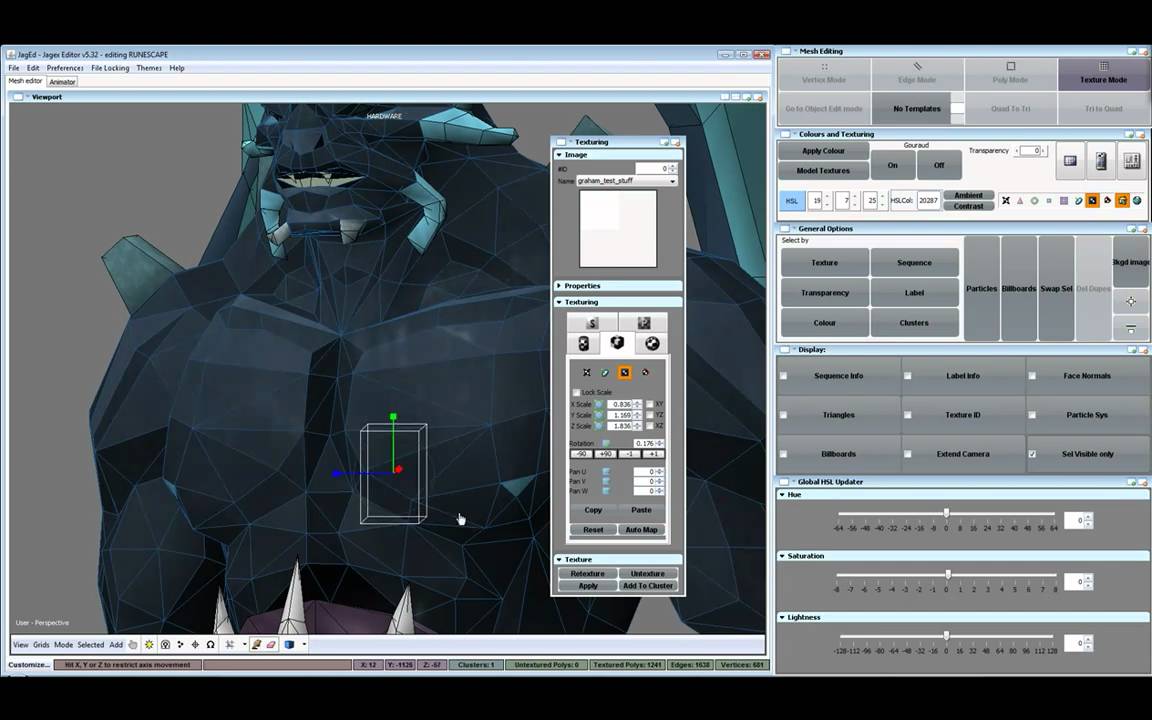Open the File menu
The width and height of the screenshot is (1152, 720).
click(x=14, y=68)
